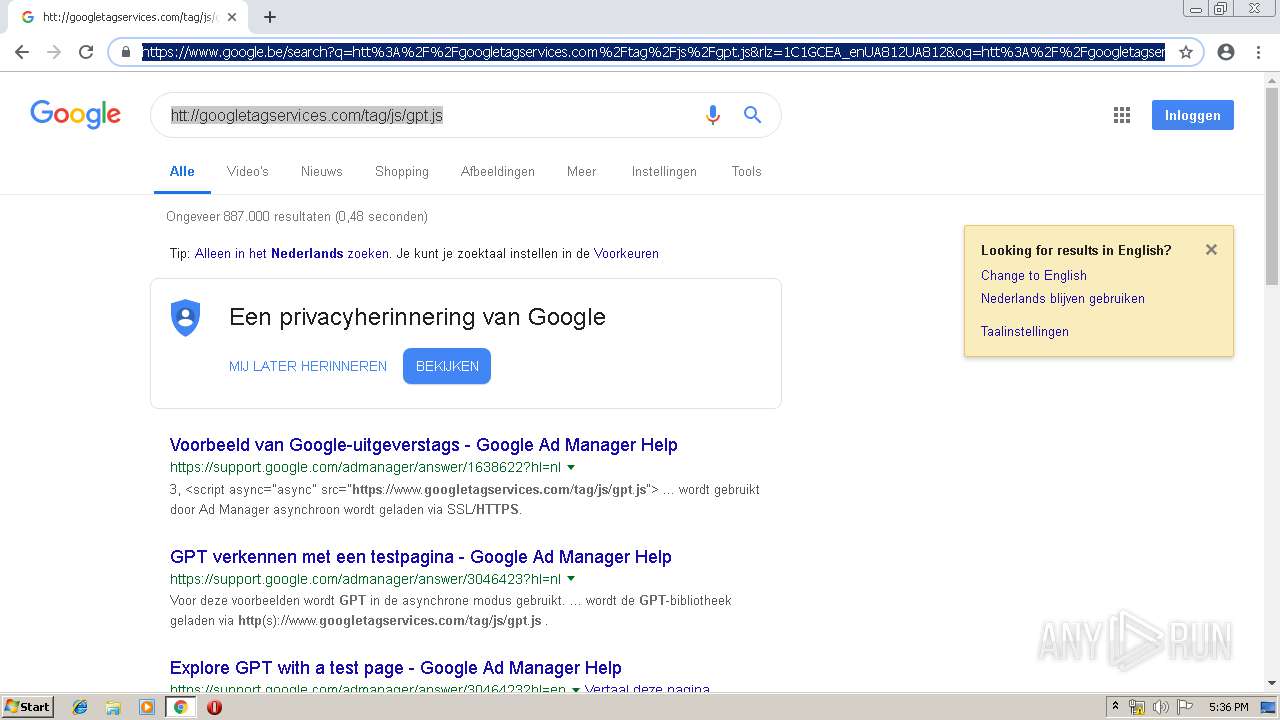Open Instellingen menu
This screenshot has width=1280, height=720.
coord(664,171)
